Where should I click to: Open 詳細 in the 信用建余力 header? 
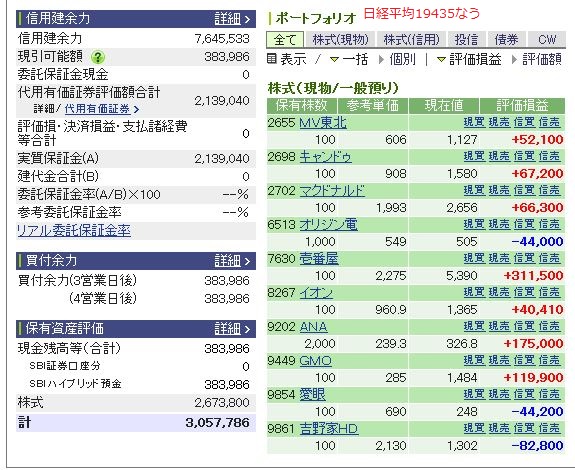(x=232, y=18)
